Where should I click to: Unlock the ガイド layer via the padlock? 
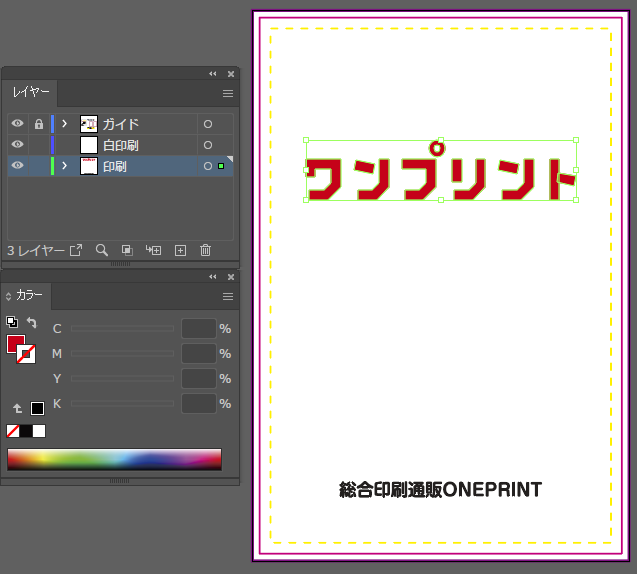(x=38, y=124)
